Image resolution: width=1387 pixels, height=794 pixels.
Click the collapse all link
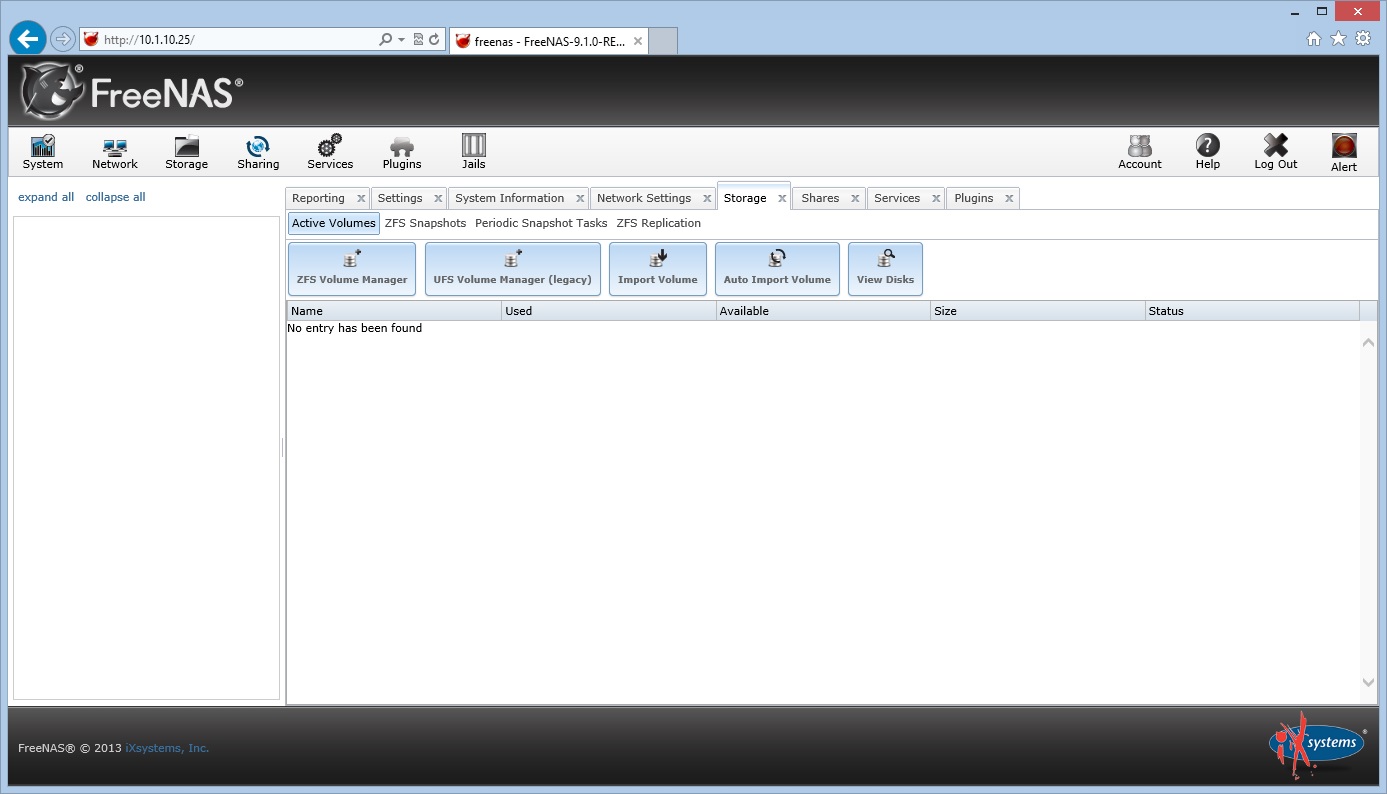[x=116, y=197]
